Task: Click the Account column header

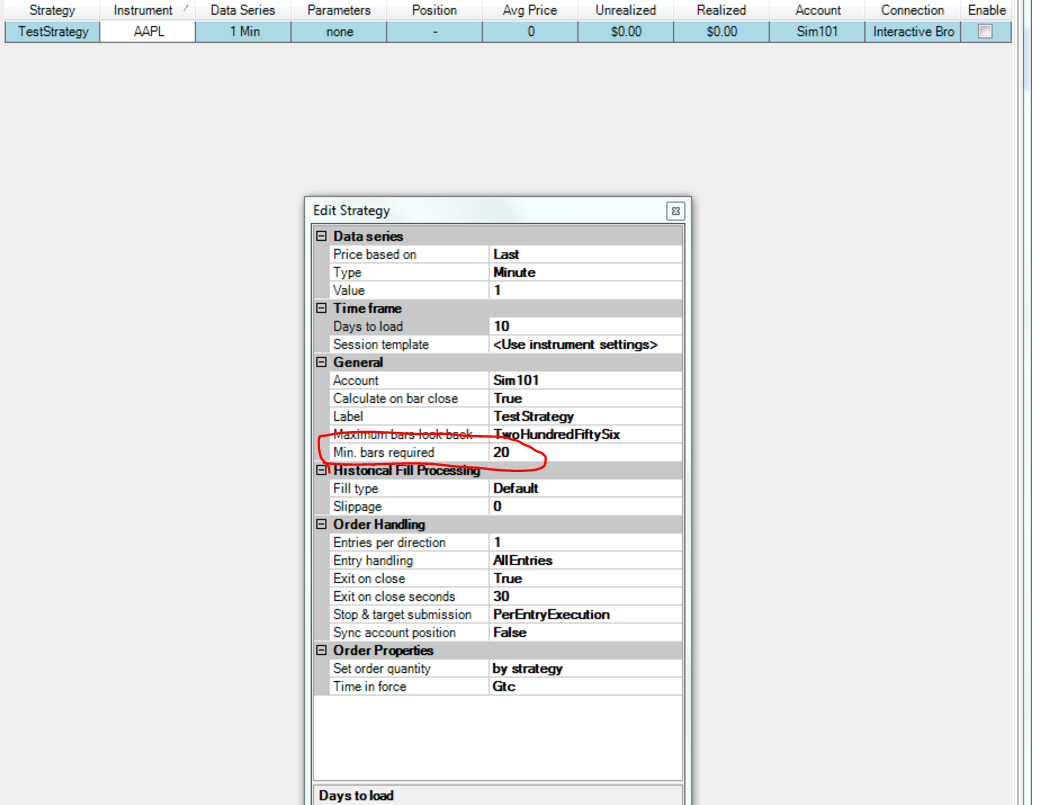Action: [817, 10]
